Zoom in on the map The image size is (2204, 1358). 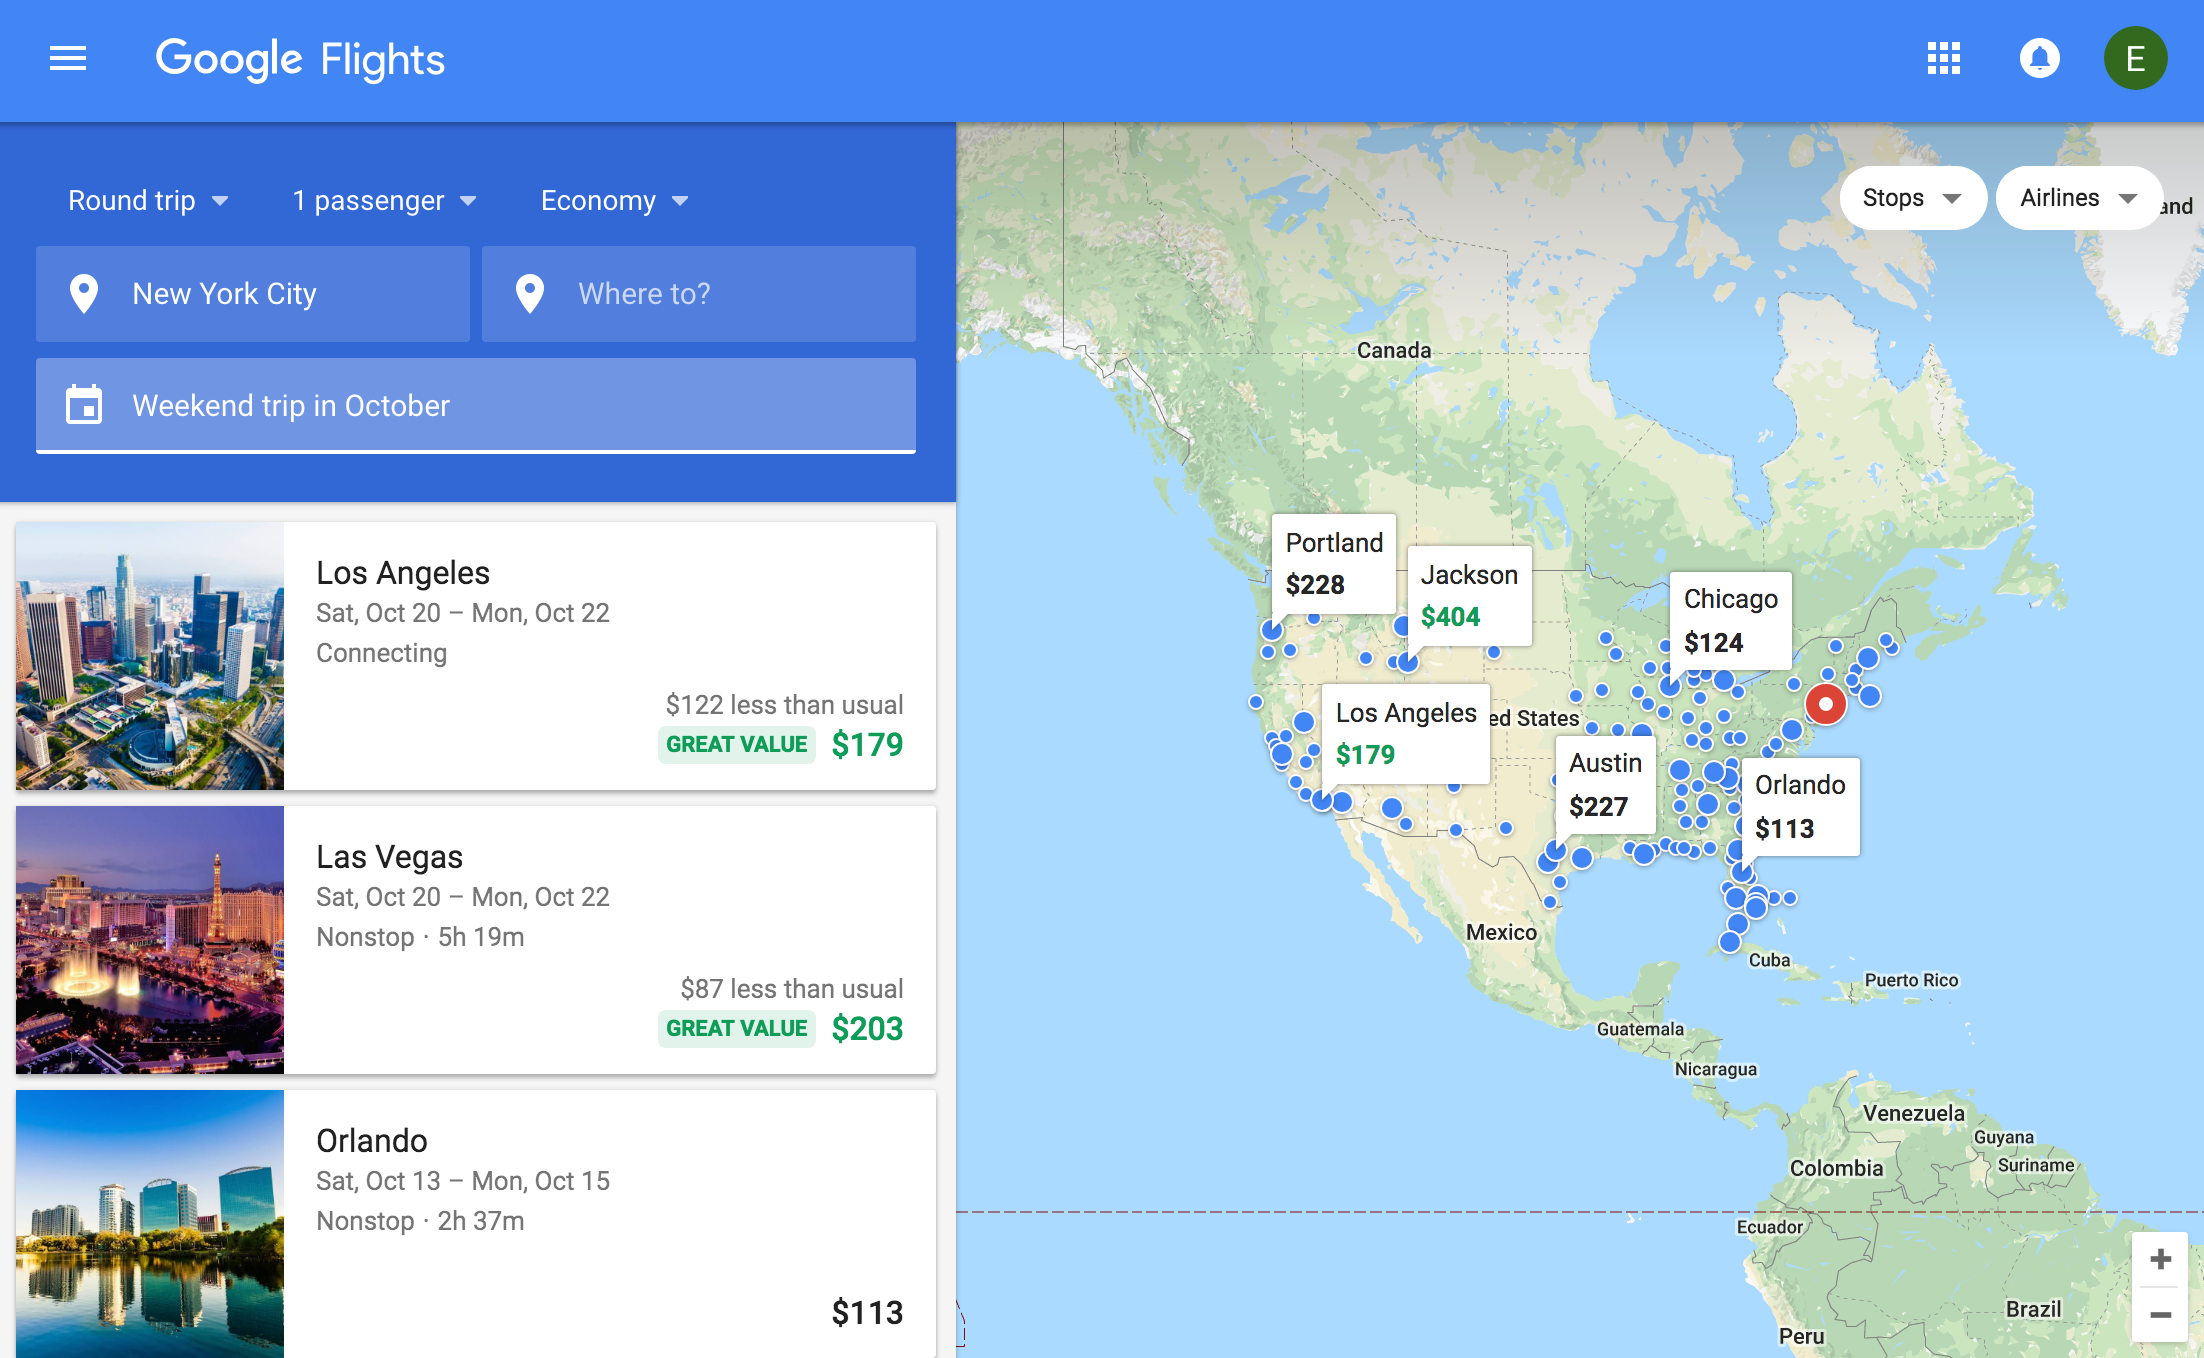[2159, 1258]
